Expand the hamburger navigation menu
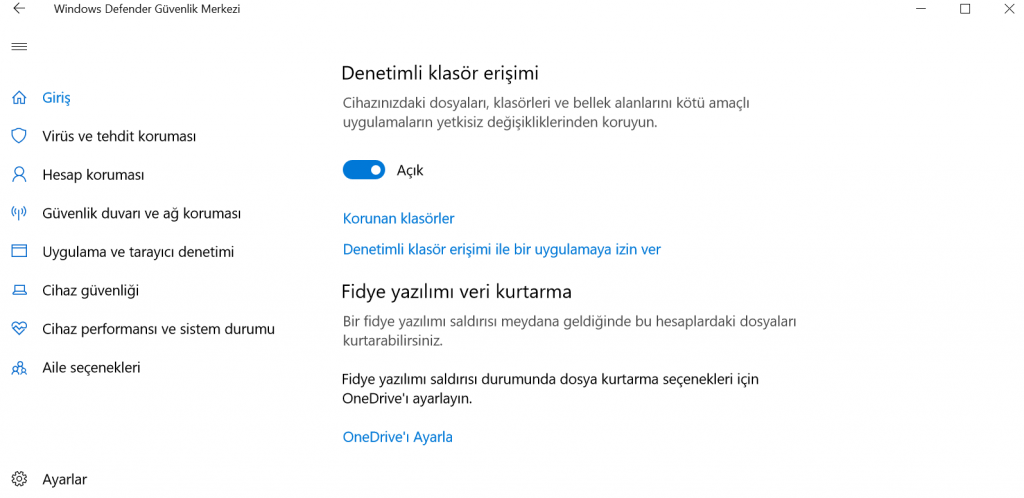Image resolution: width=1024 pixels, height=498 pixels. click(x=19, y=47)
